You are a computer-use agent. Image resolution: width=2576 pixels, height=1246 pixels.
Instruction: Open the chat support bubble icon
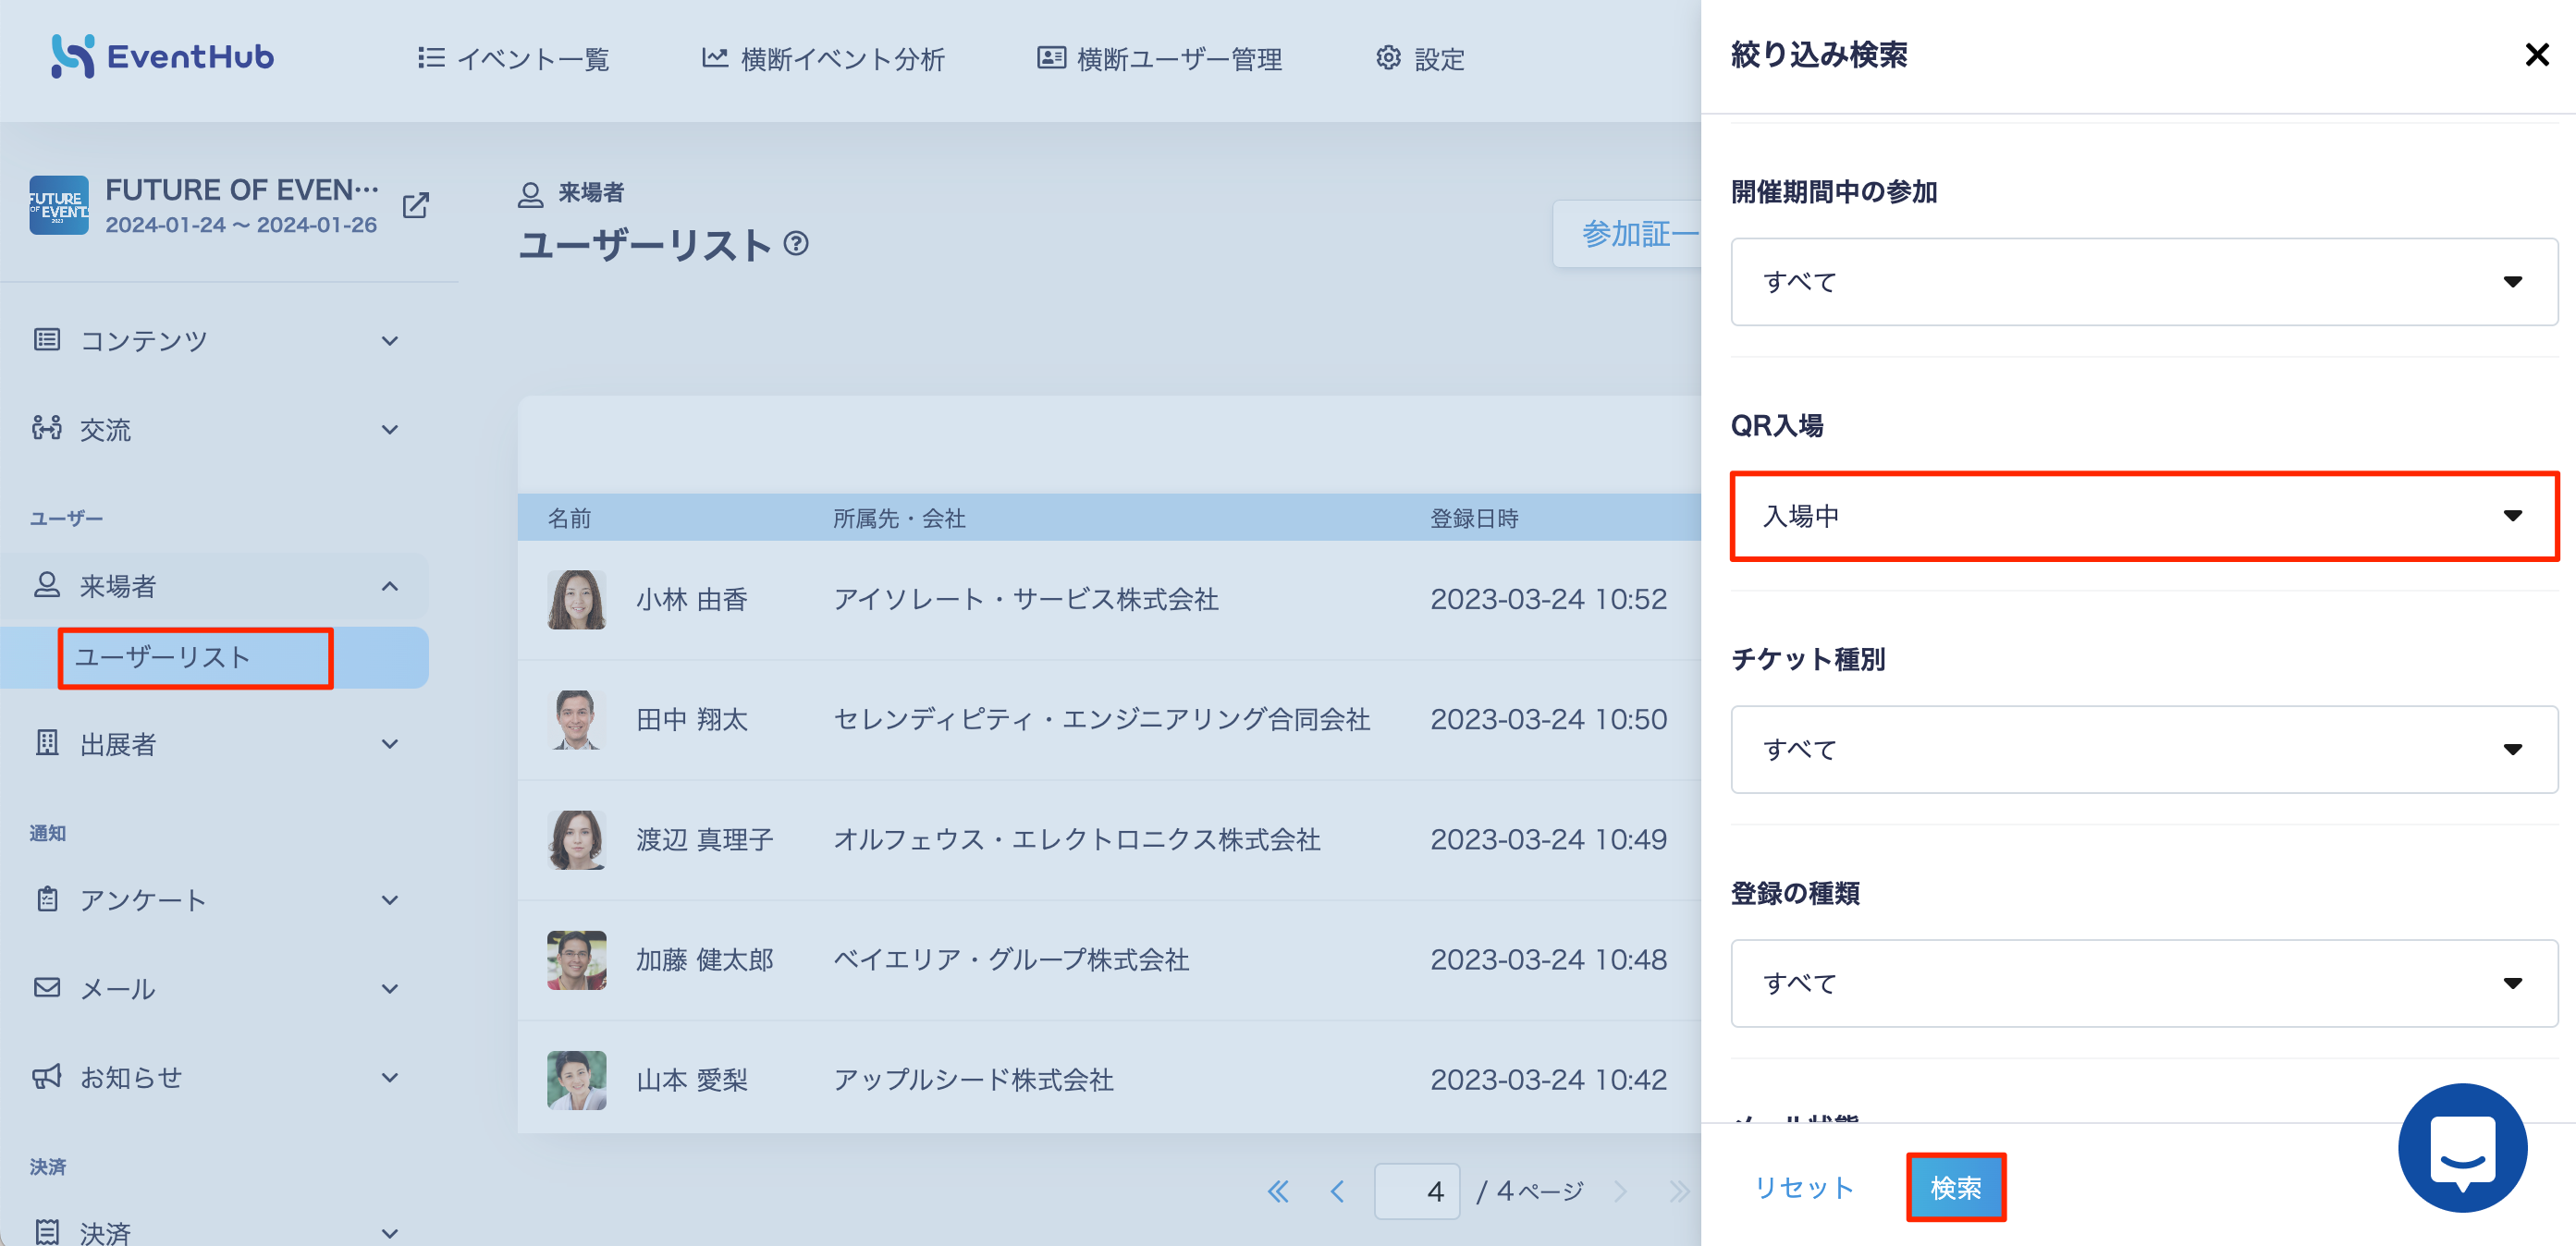tap(2462, 1147)
